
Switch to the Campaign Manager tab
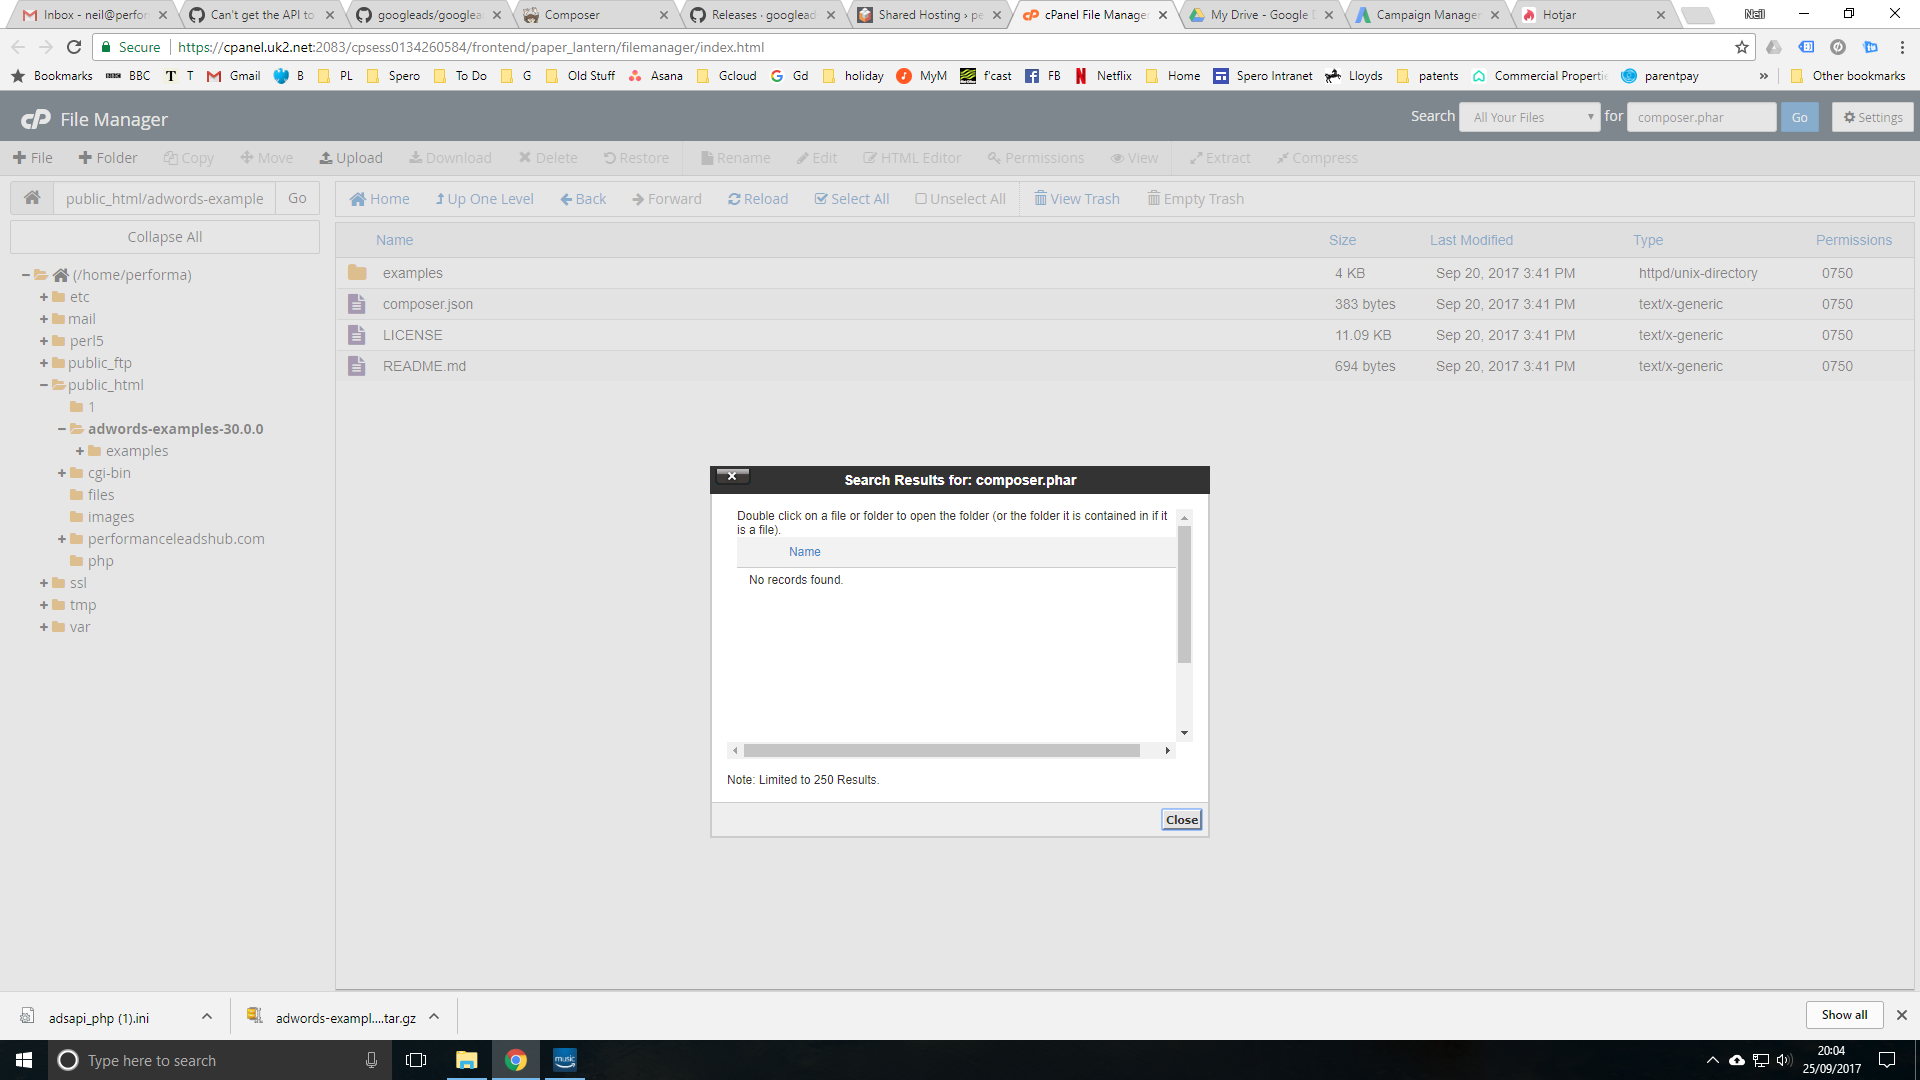pos(1428,15)
